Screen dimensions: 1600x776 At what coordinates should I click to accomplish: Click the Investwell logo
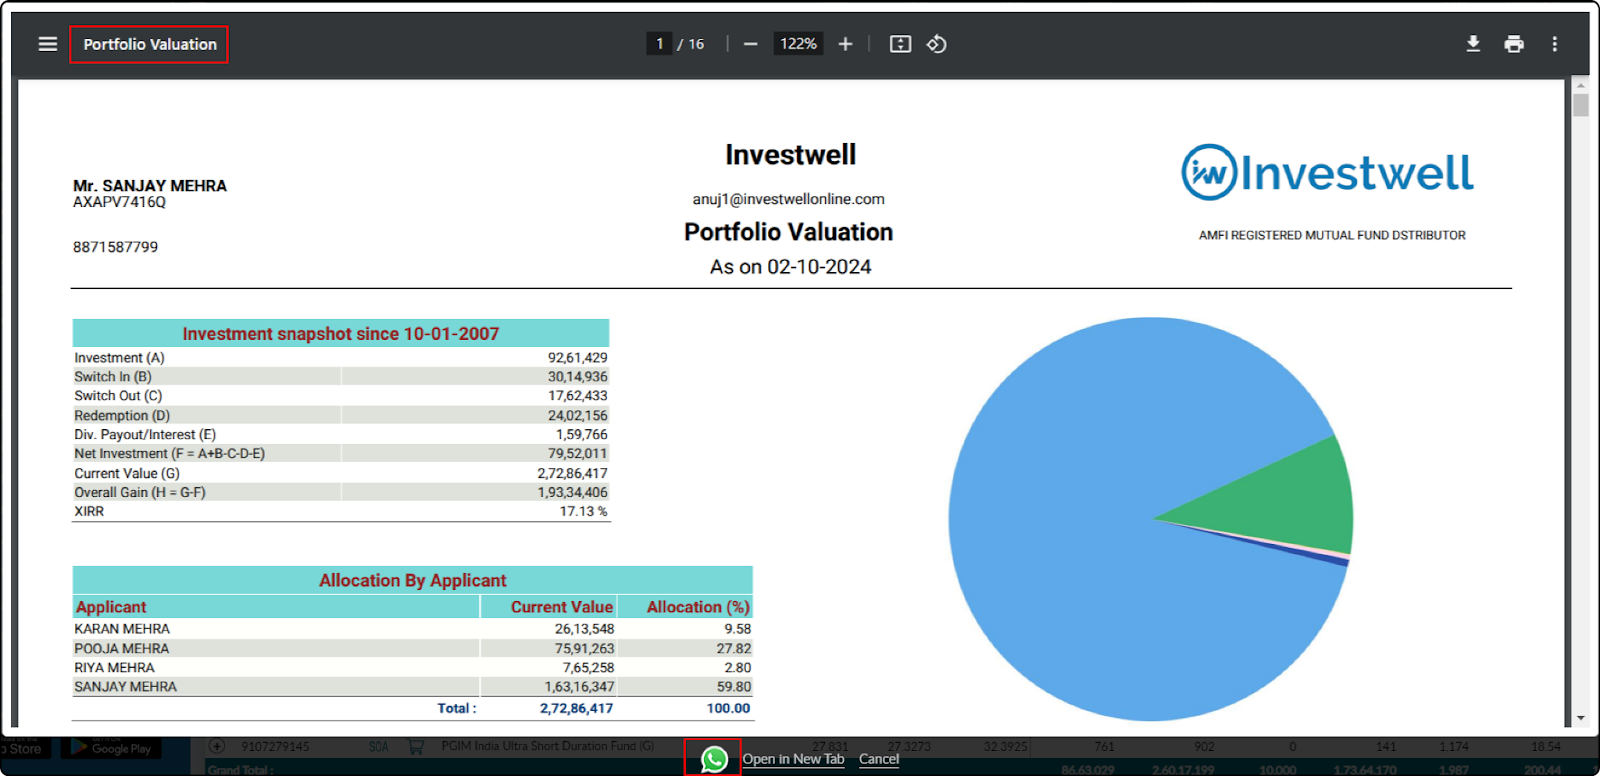tap(1327, 172)
